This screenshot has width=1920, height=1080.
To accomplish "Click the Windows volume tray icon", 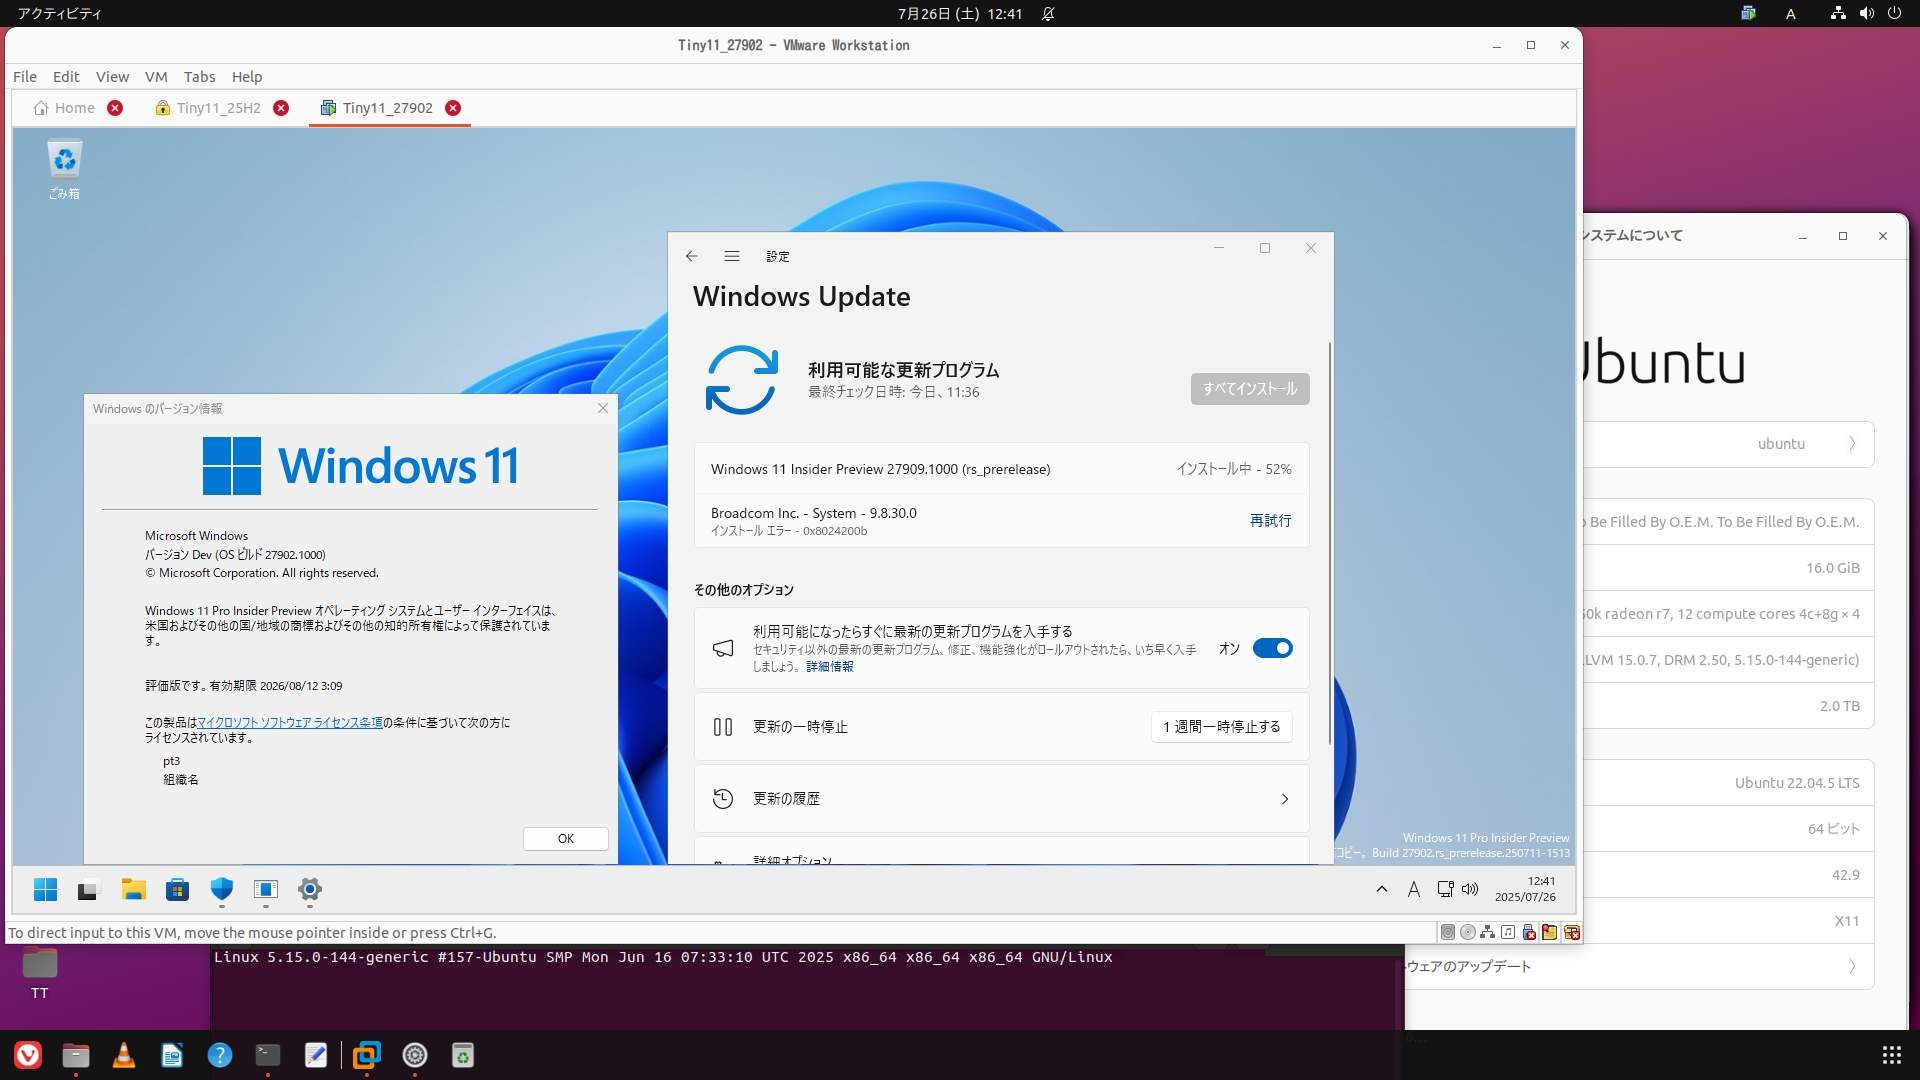I will tap(1470, 889).
